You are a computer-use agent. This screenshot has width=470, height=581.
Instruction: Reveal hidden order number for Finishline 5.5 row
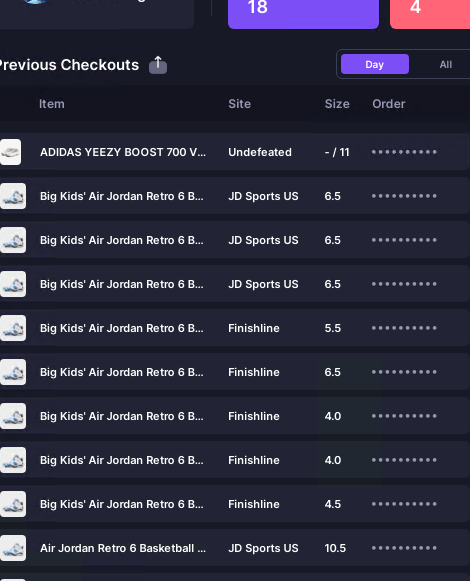(404, 328)
